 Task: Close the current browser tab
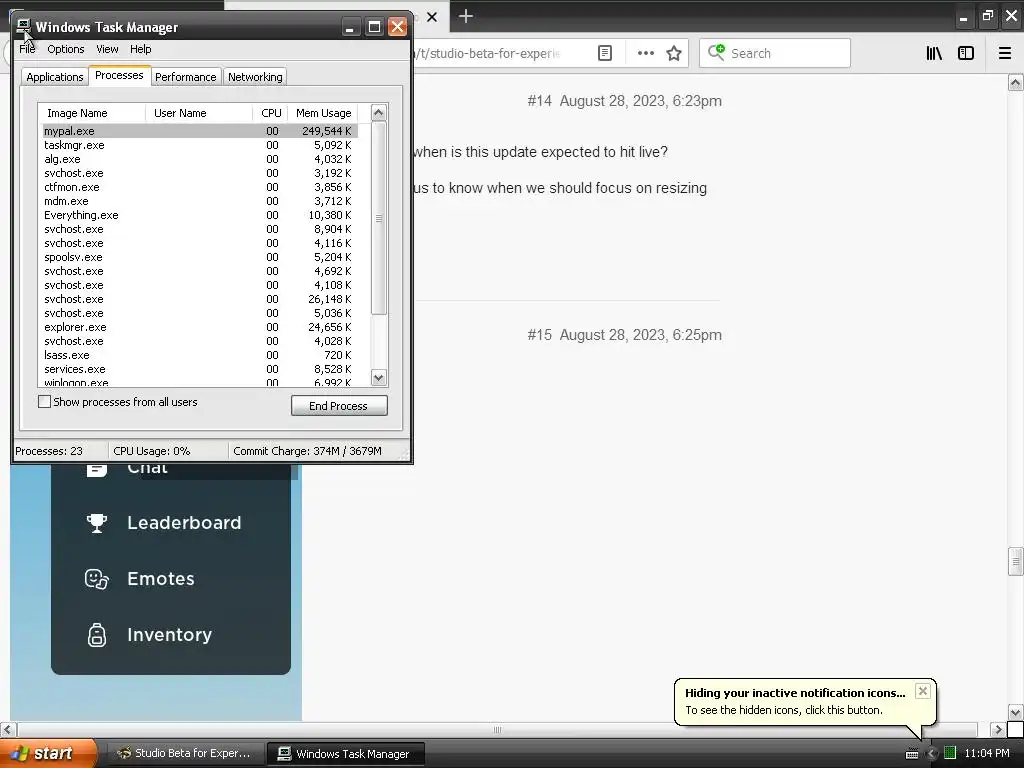(x=432, y=17)
